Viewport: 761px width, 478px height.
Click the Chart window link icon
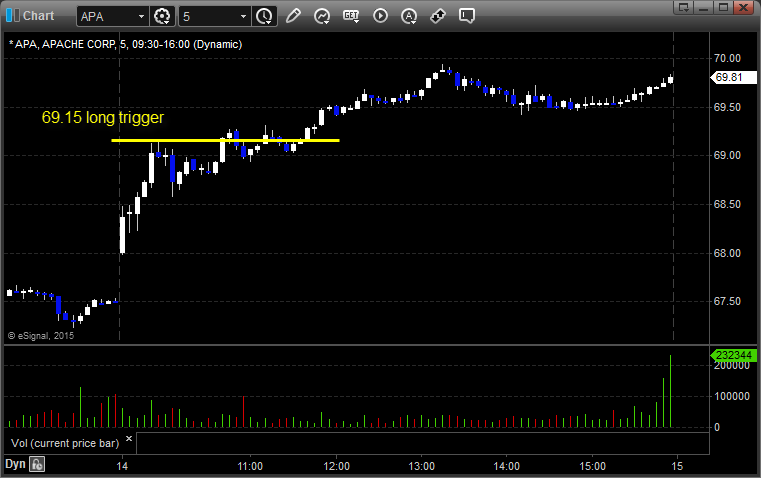click(14, 15)
